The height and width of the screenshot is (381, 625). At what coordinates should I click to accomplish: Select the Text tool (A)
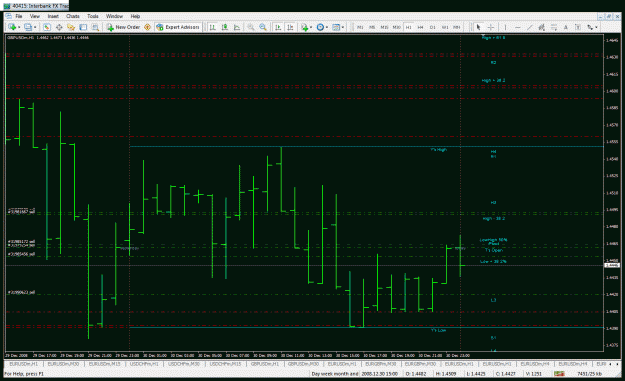click(566, 27)
